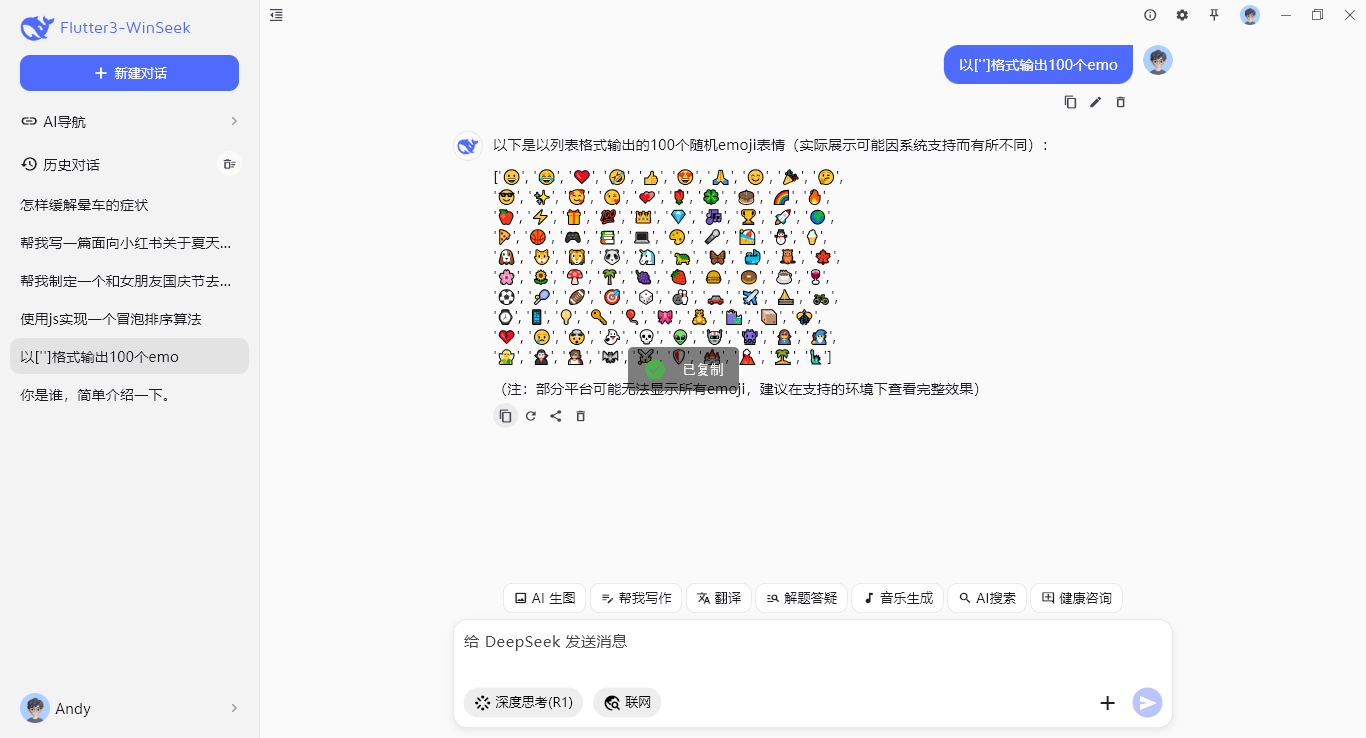
Task: Open the info panel
Action: pyautogui.click(x=1150, y=15)
